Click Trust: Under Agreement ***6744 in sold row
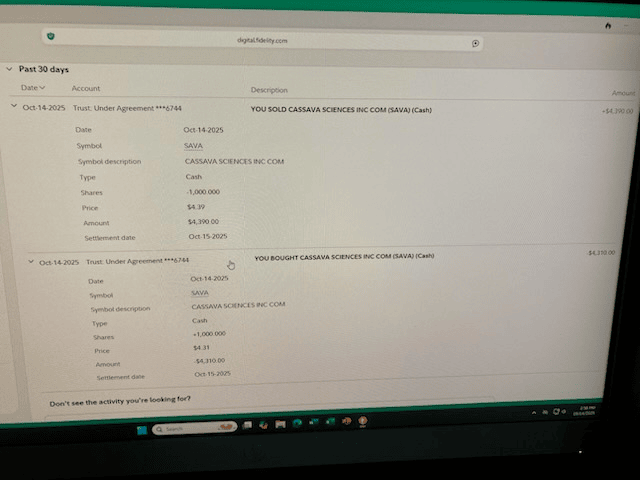Screen dimensions: 640x480 (x=127, y=108)
